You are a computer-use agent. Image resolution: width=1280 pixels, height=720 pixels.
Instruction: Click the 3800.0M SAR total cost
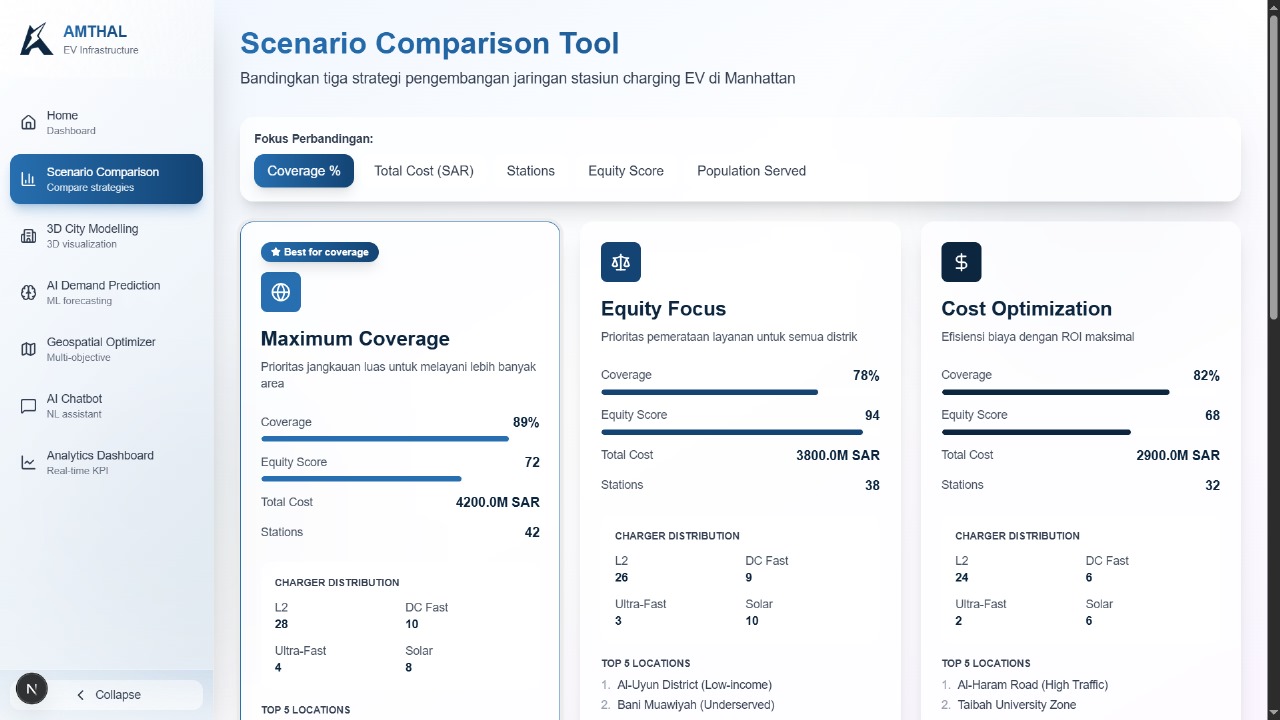[x=838, y=455]
